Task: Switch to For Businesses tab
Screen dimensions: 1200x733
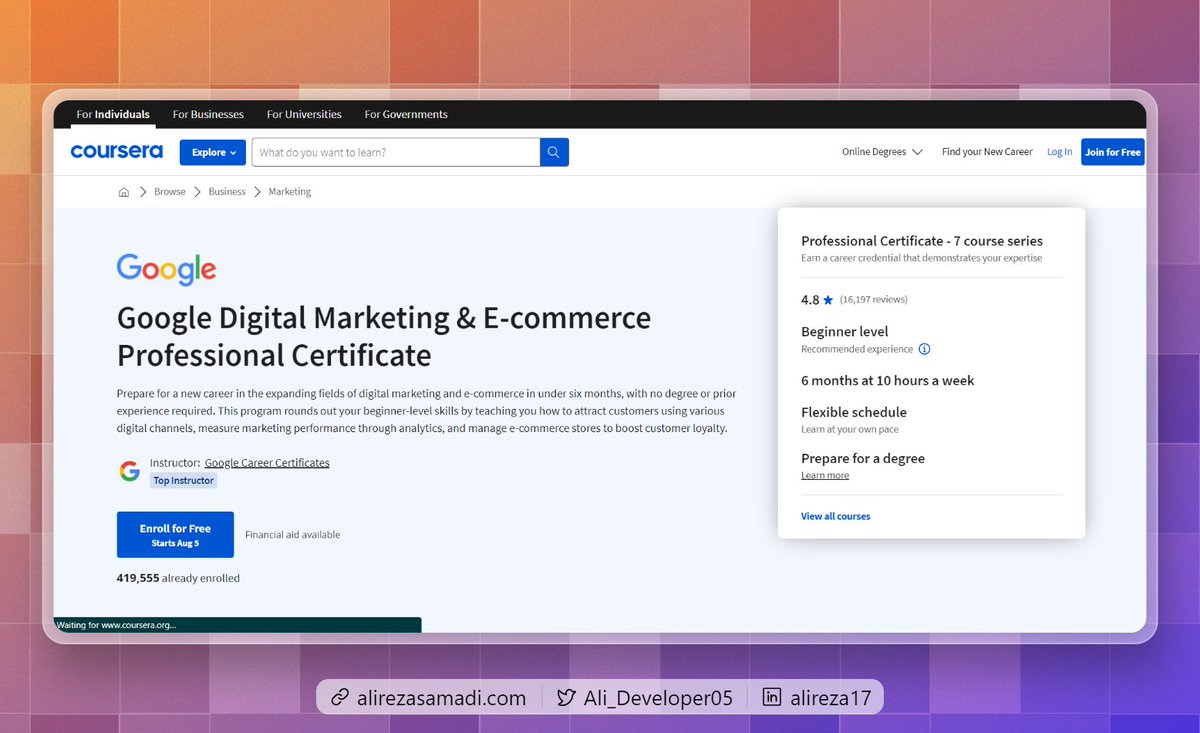Action: coord(208,114)
